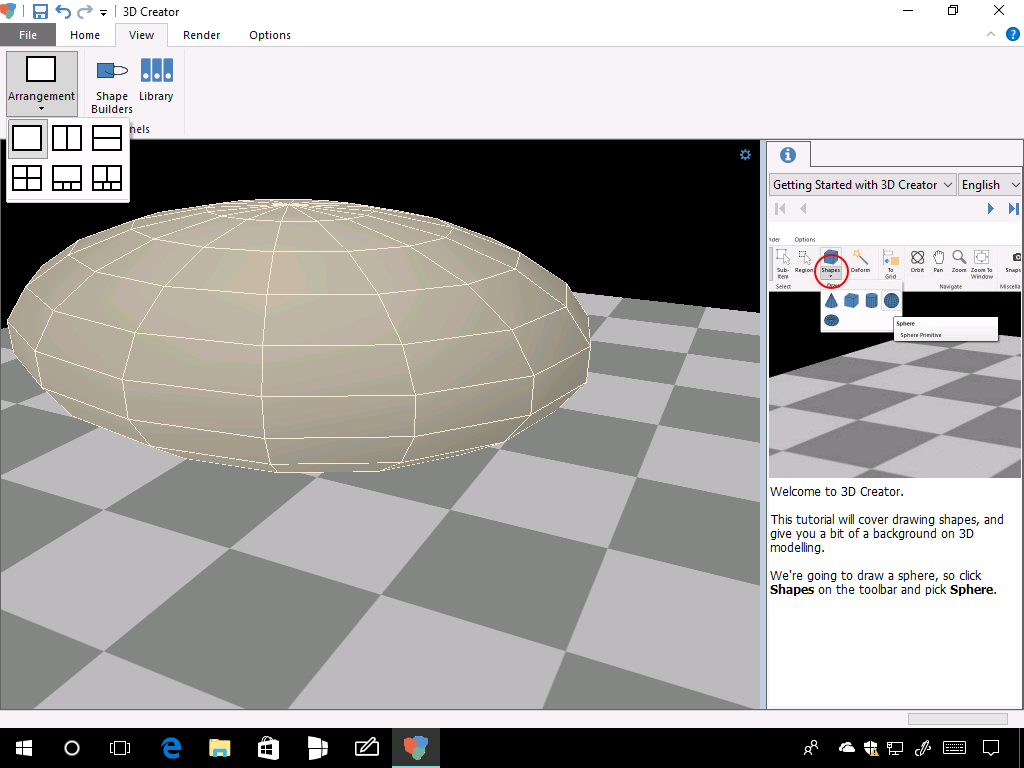Open Action Center notifications
Viewport: 1024px width, 768px height.
coord(991,748)
